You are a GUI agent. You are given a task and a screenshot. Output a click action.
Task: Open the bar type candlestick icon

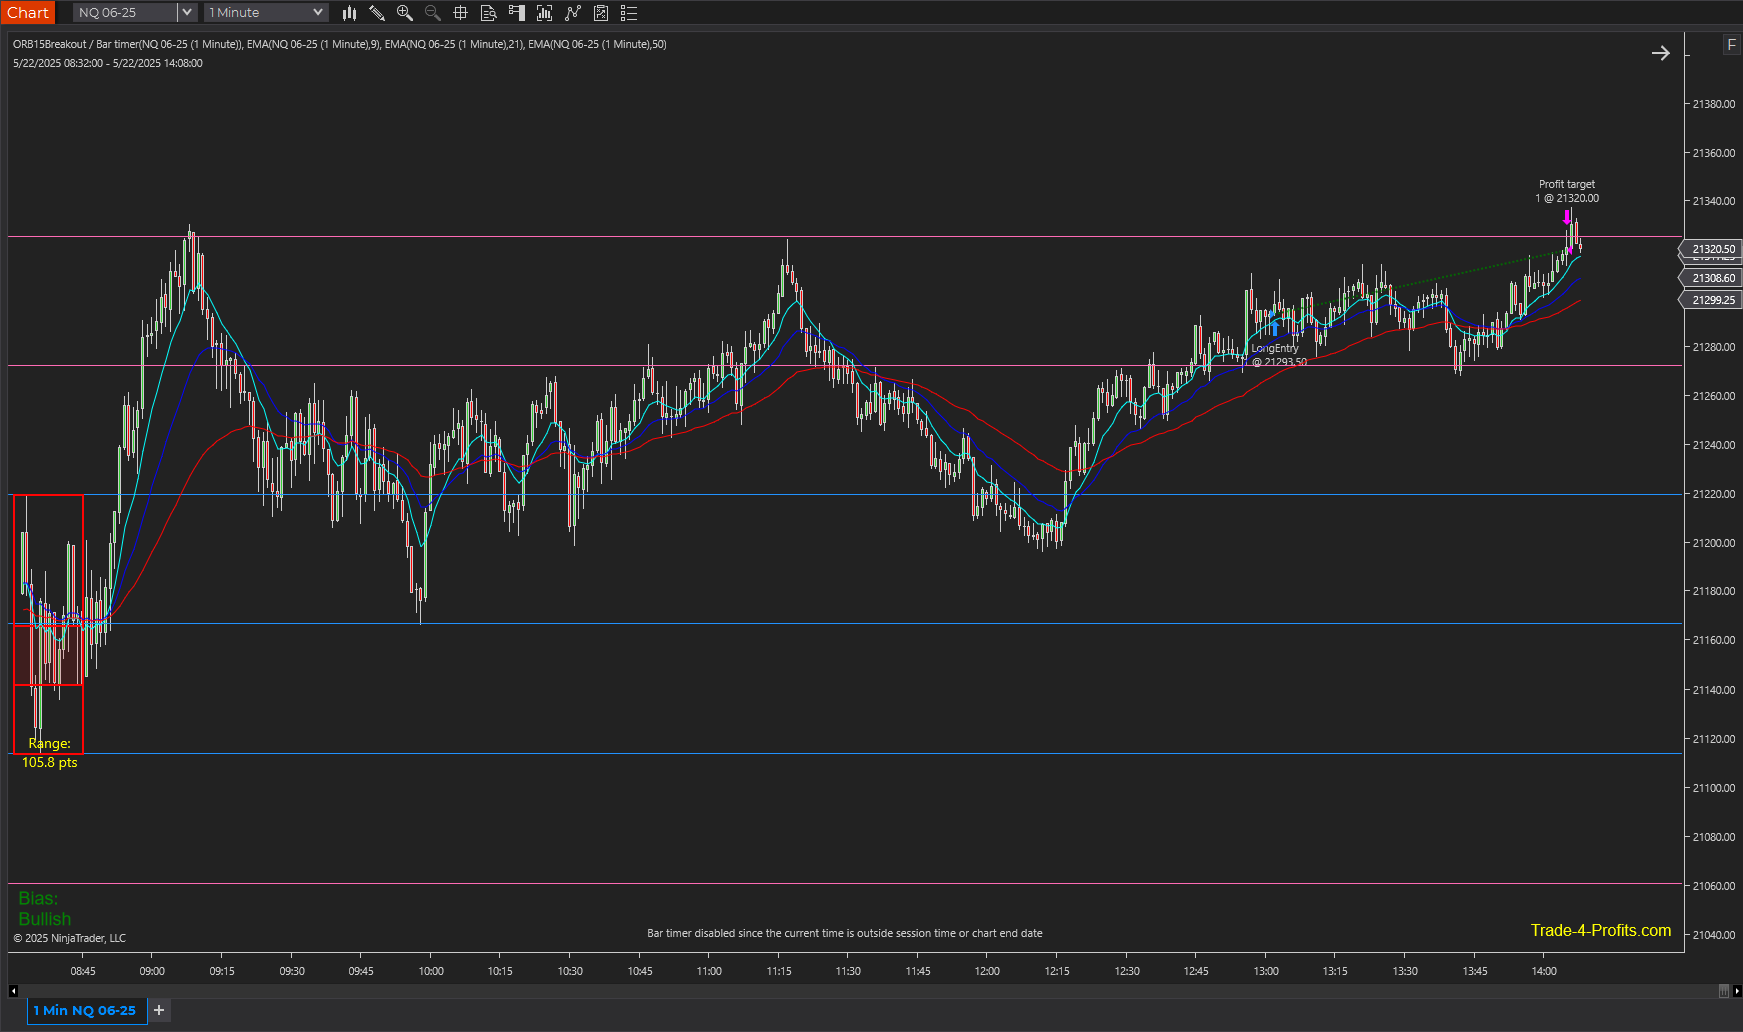349,13
